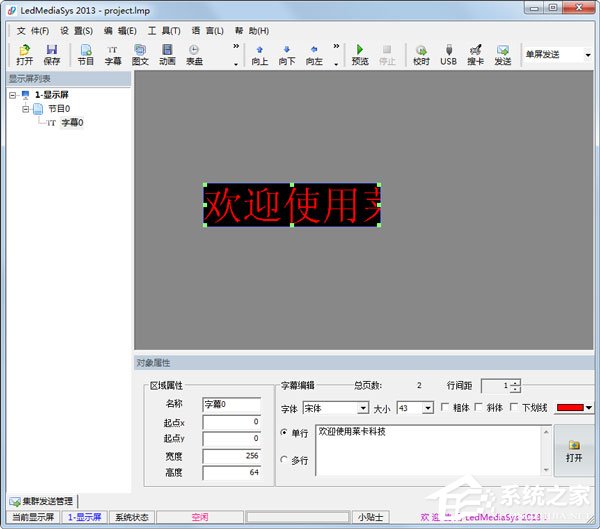The width and height of the screenshot is (600, 529).
Task: Click the 打开 (Open) toolbar icon
Action: 24,54
